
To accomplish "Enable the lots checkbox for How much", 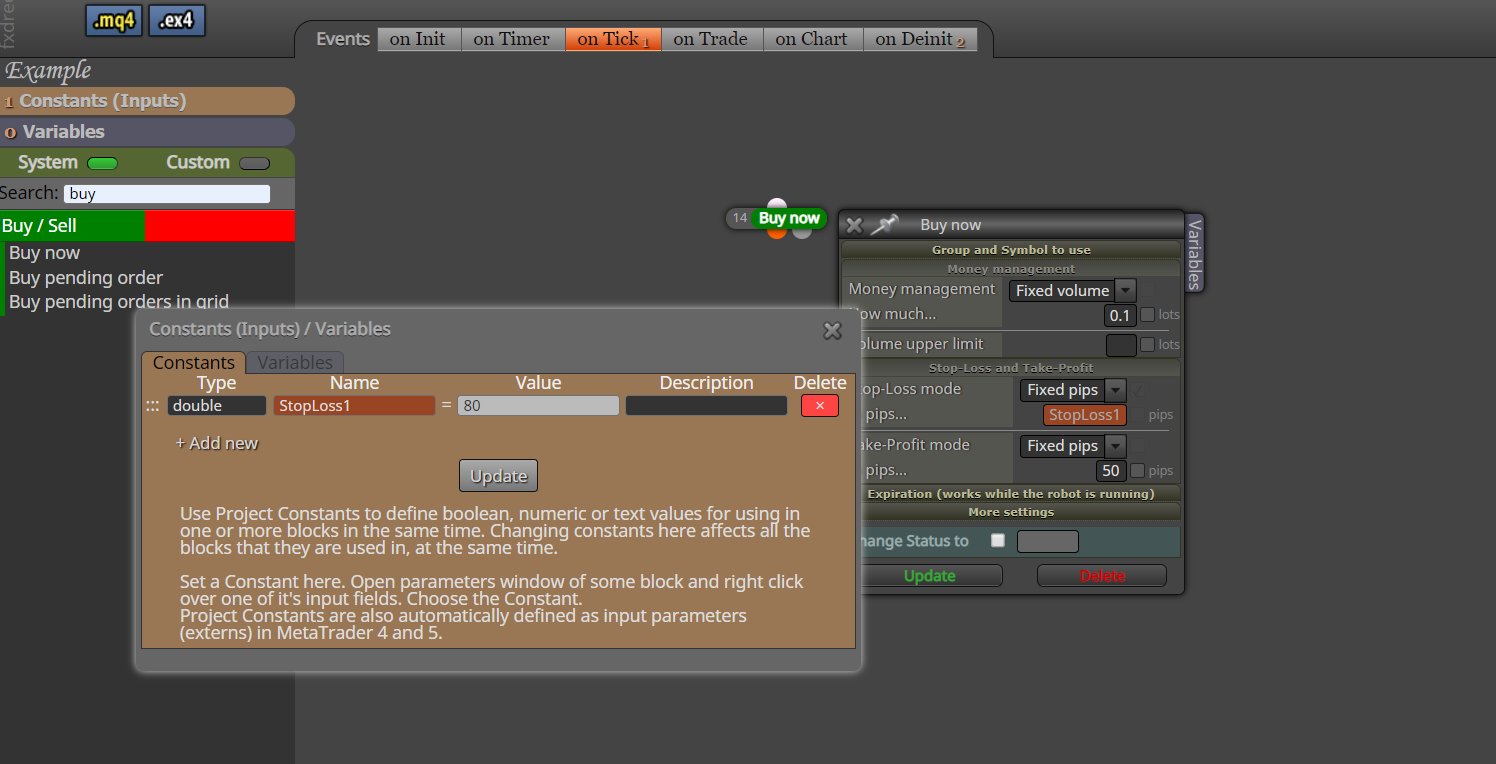I will 1148,314.
